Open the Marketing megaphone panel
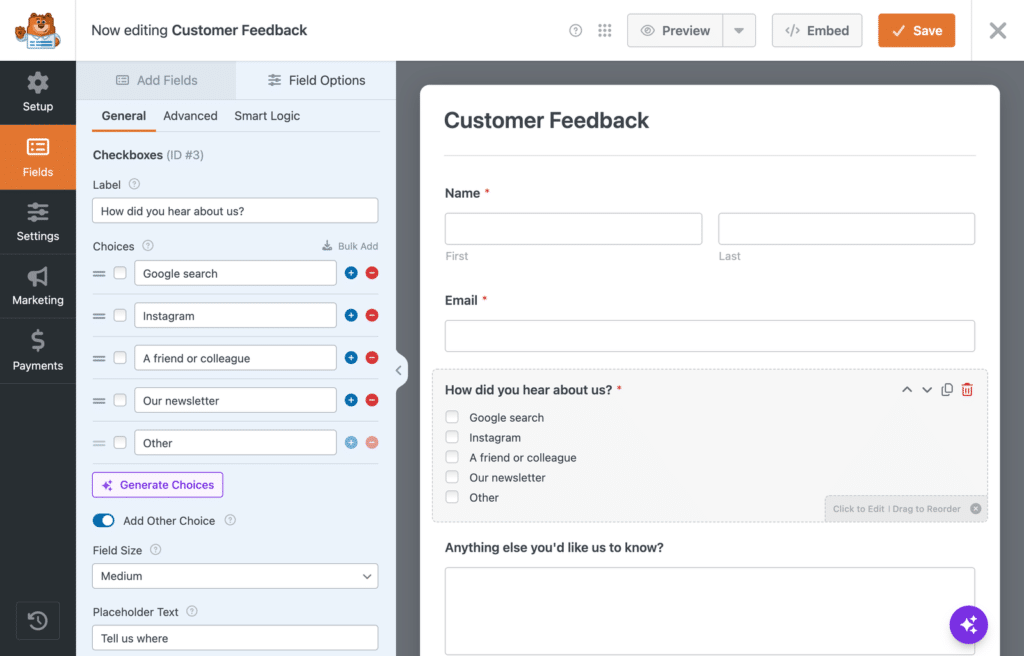The image size is (1024, 656). click(38, 286)
